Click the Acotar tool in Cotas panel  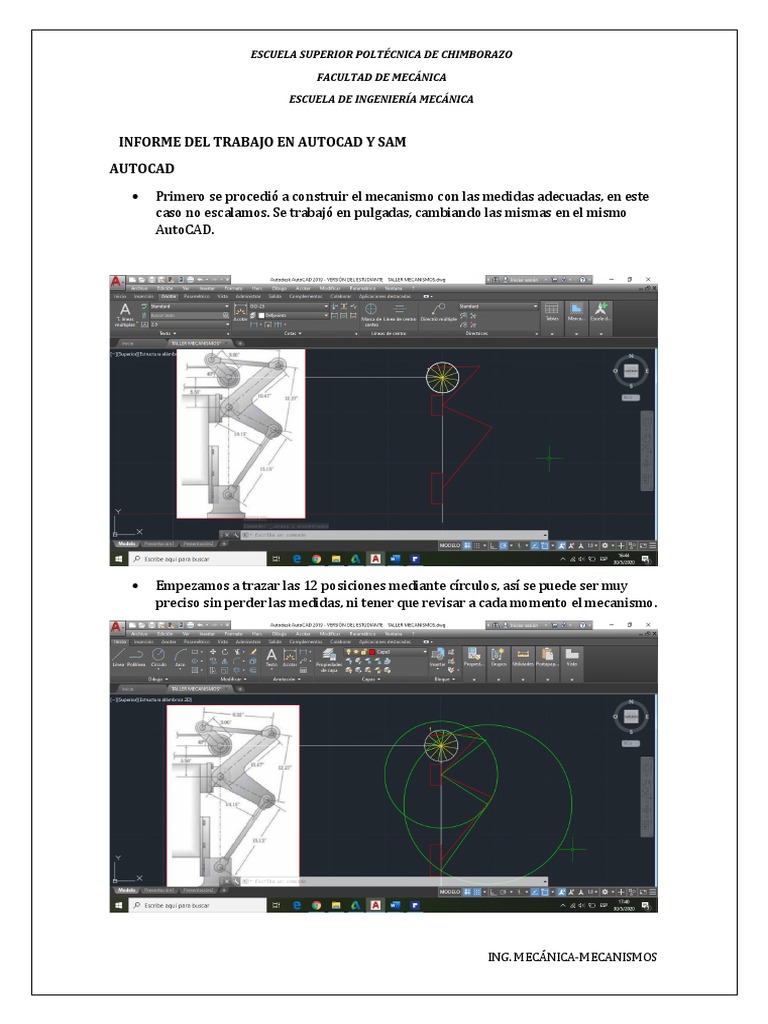[x=240, y=312]
